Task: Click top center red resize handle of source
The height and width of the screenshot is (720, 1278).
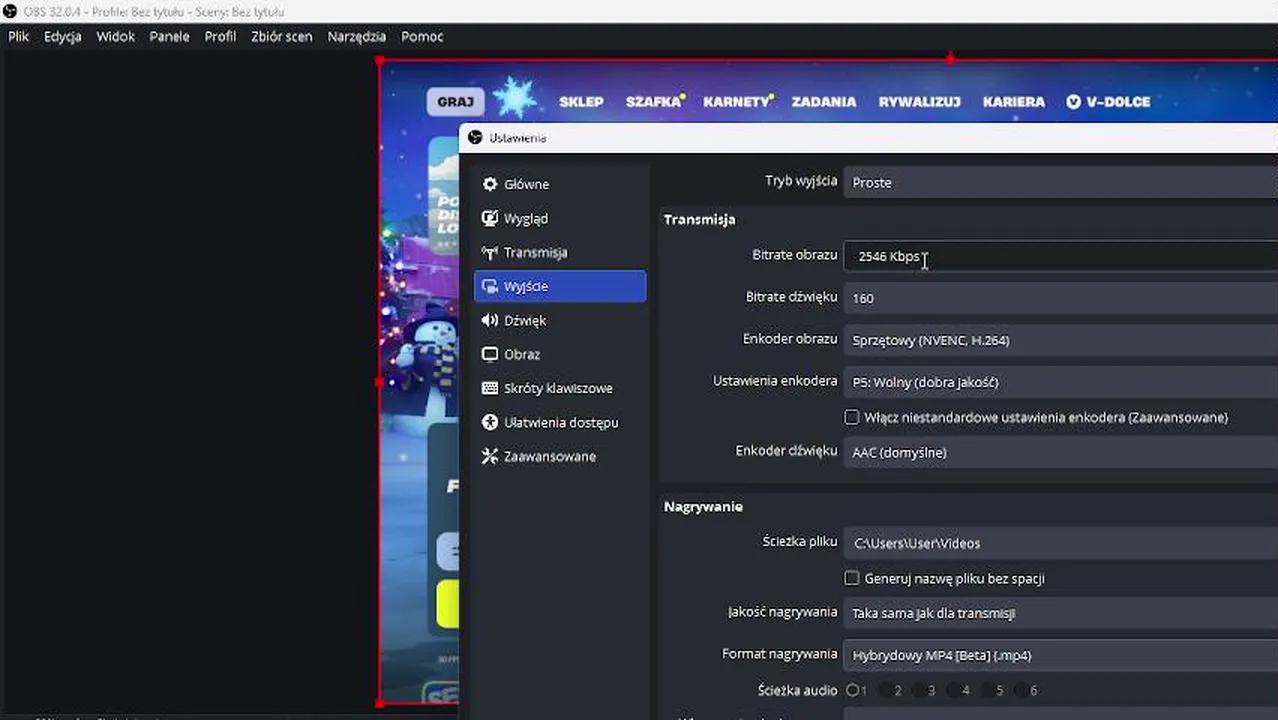Action: pyautogui.click(x=950, y=59)
